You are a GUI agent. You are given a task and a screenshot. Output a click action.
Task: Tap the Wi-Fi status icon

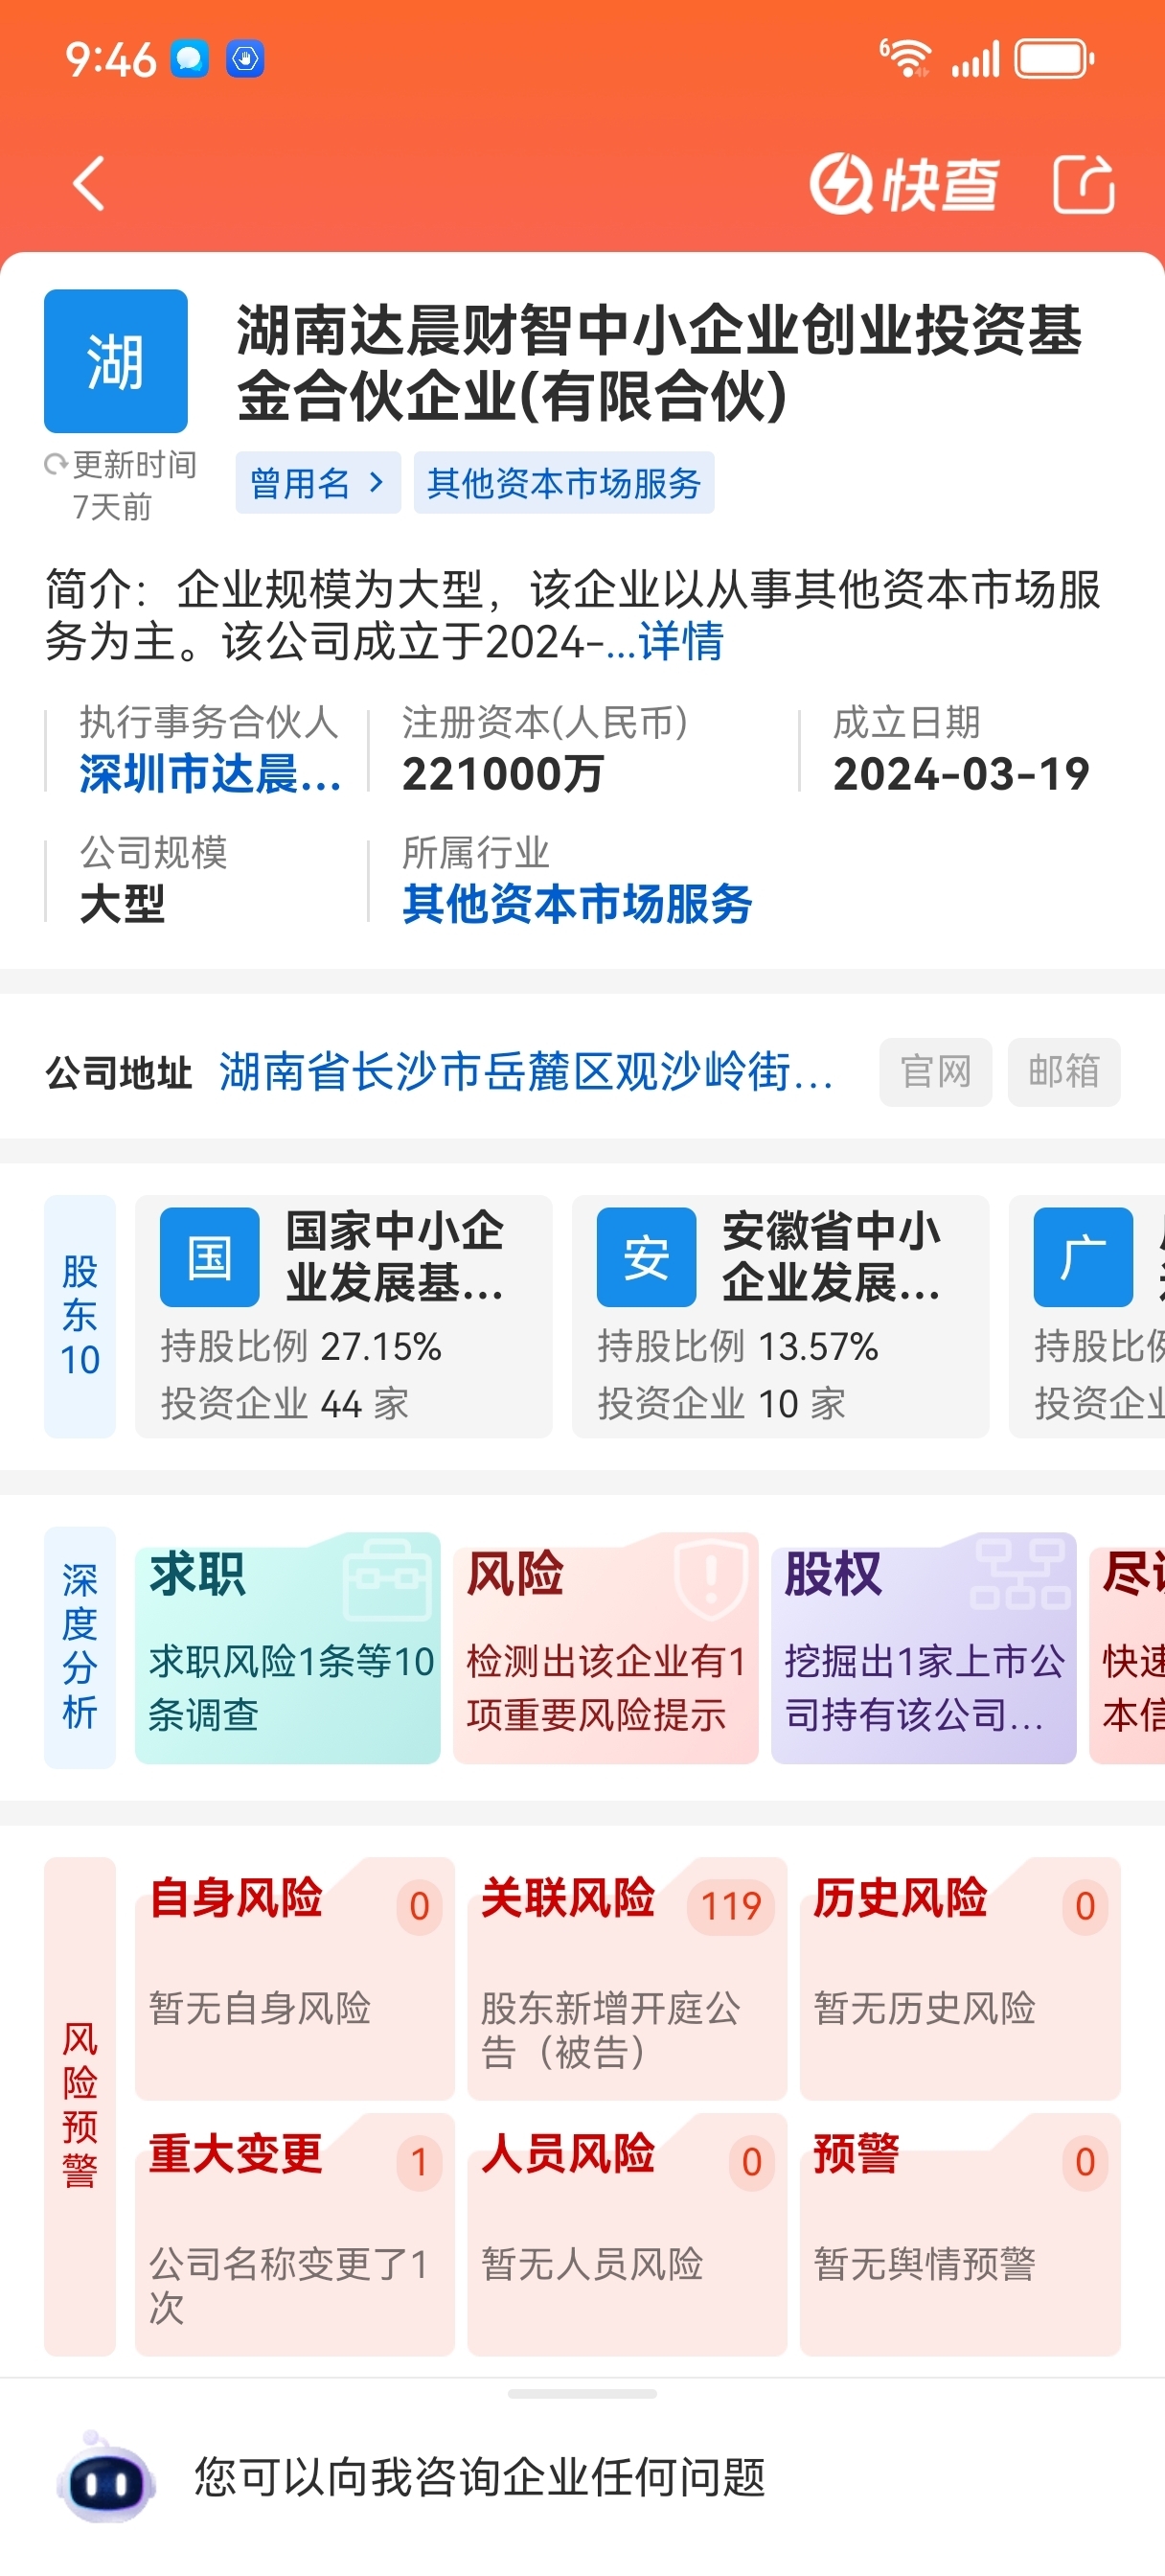click(905, 58)
